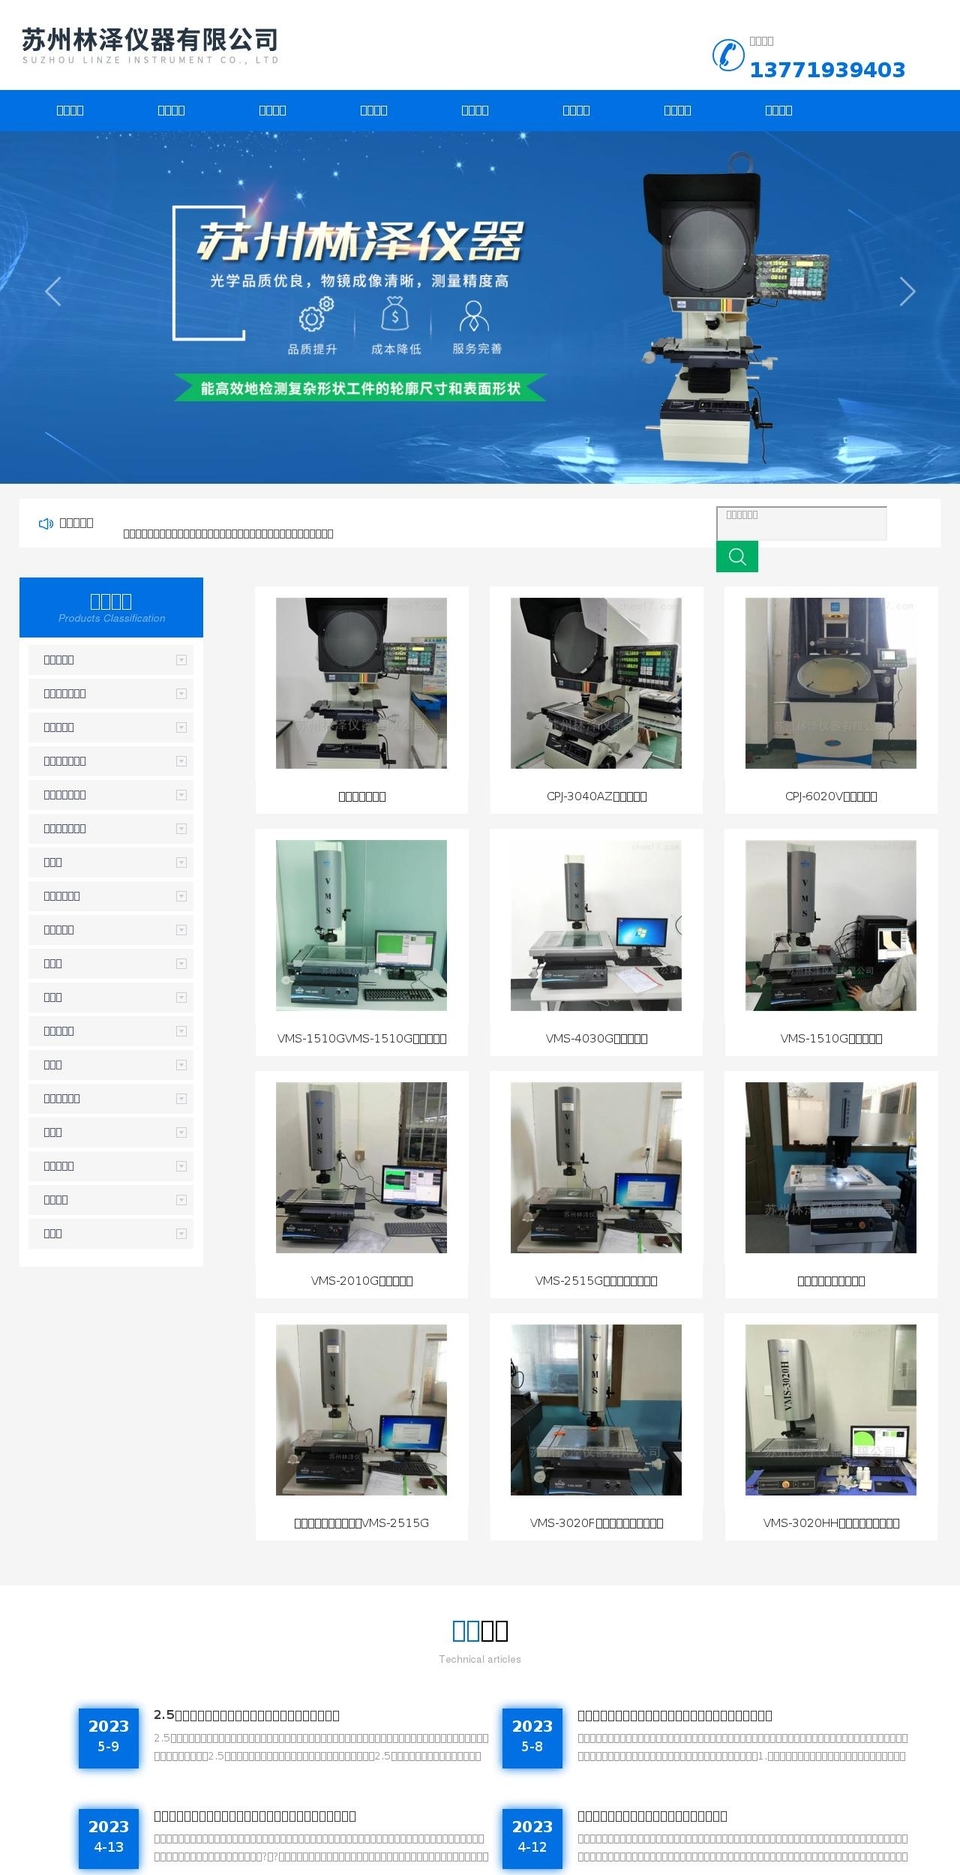Click the telephone icon beside 13771939403
This screenshot has width=960, height=1875.
728,55
